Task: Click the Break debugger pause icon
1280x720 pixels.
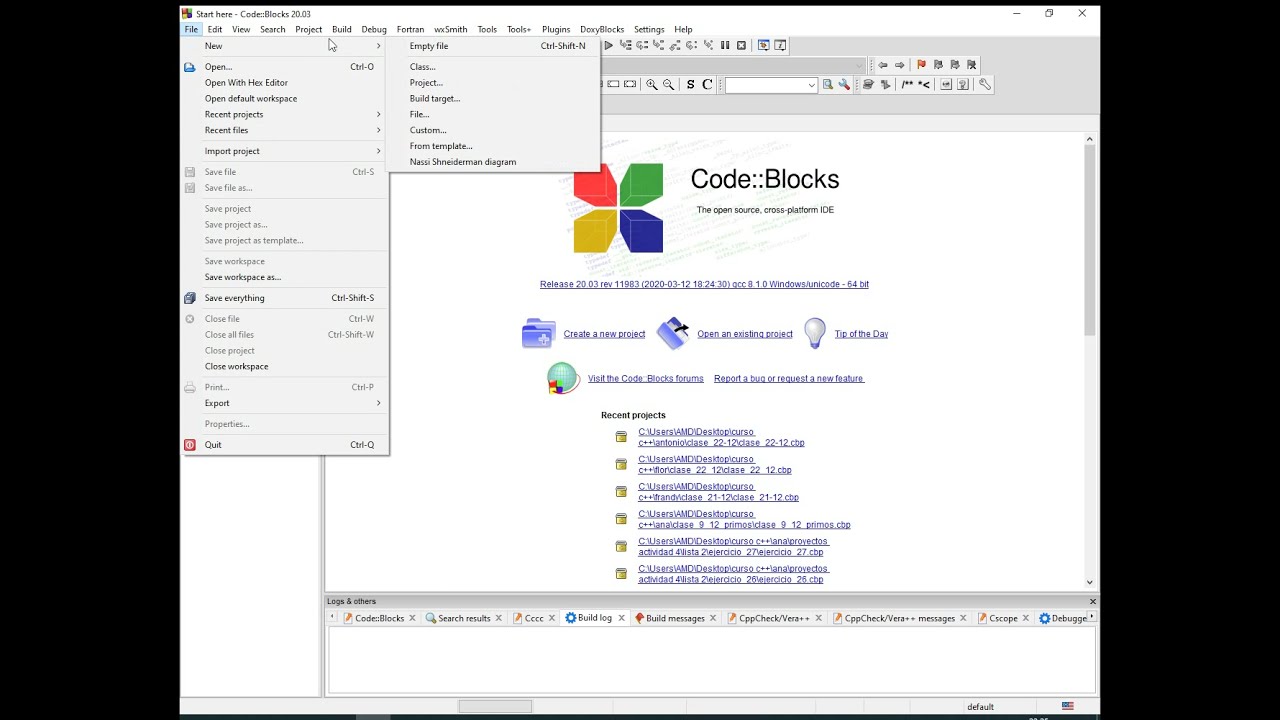Action: (725, 45)
